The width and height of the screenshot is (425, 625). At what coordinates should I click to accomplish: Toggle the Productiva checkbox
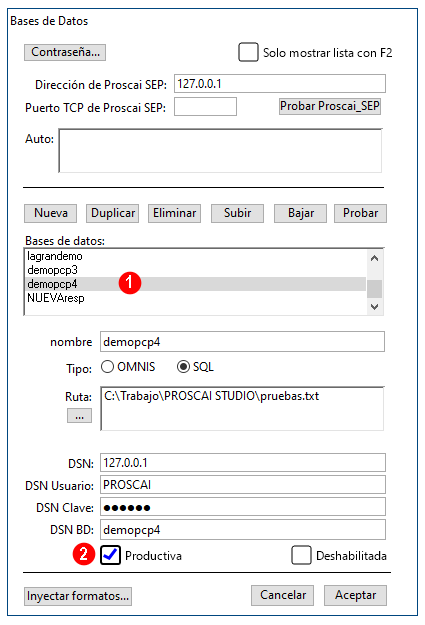coord(110,555)
